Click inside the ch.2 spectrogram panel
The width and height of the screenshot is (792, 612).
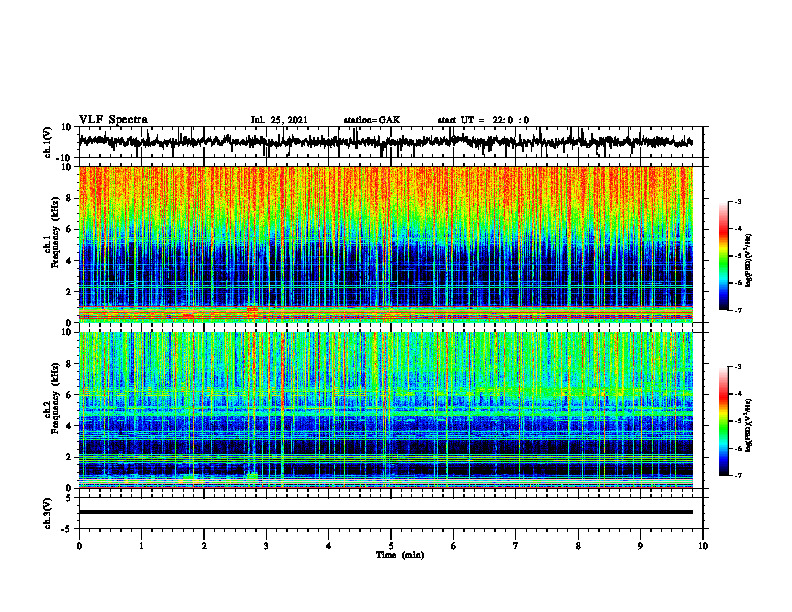(385, 410)
